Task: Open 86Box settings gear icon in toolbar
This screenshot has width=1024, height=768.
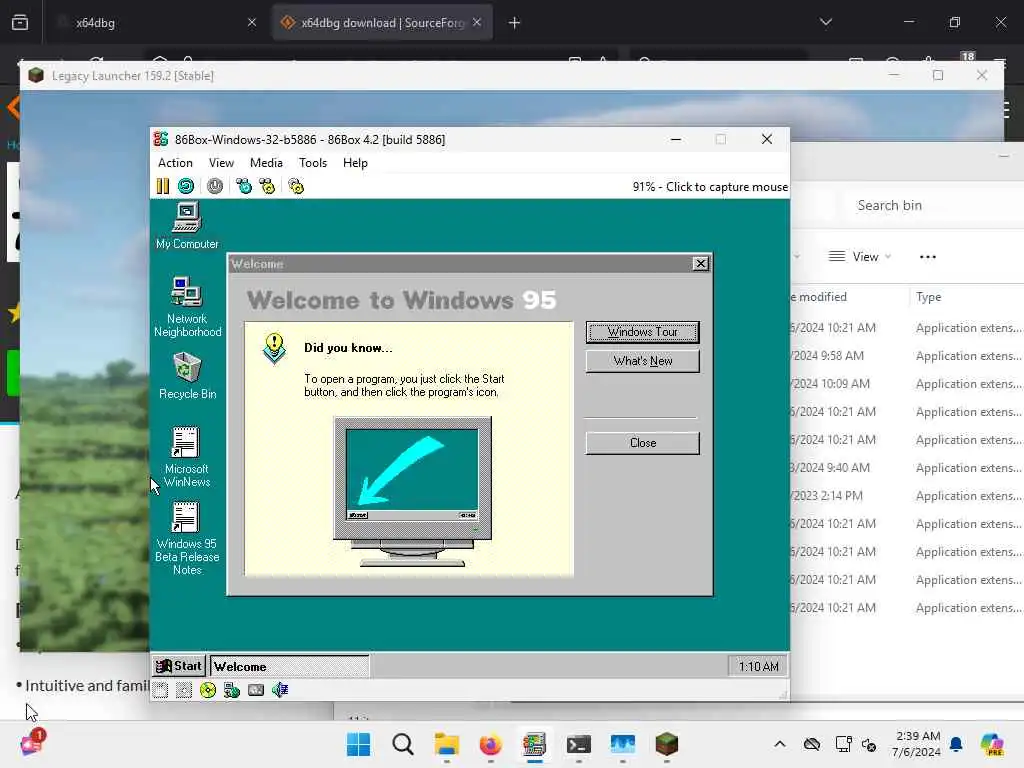Action: pos(296,187)
